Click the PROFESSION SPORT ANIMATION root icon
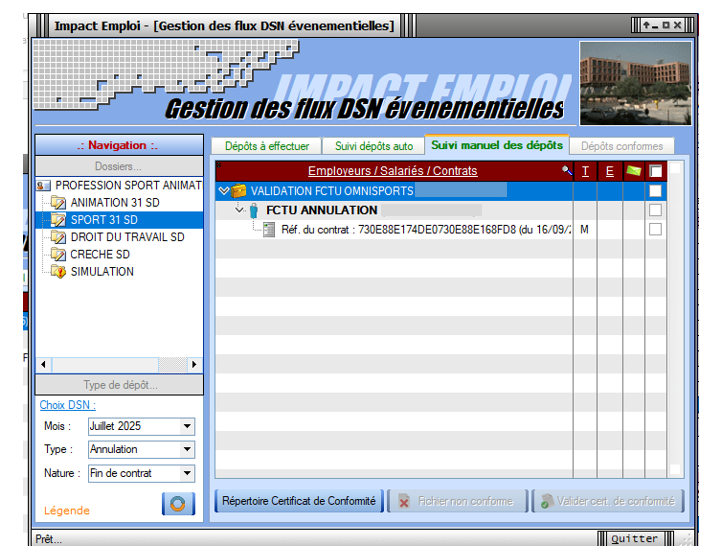This screenshot has height=552, width=711. point(43,186)
